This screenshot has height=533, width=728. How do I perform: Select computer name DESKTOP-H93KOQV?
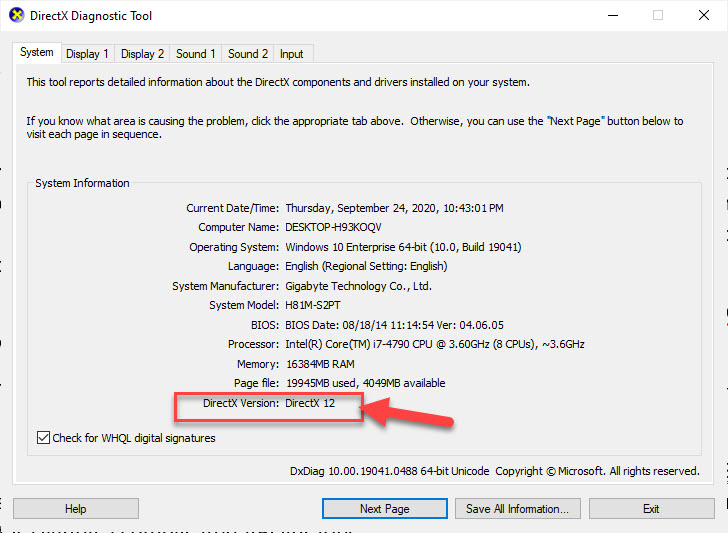click(333, 228)
